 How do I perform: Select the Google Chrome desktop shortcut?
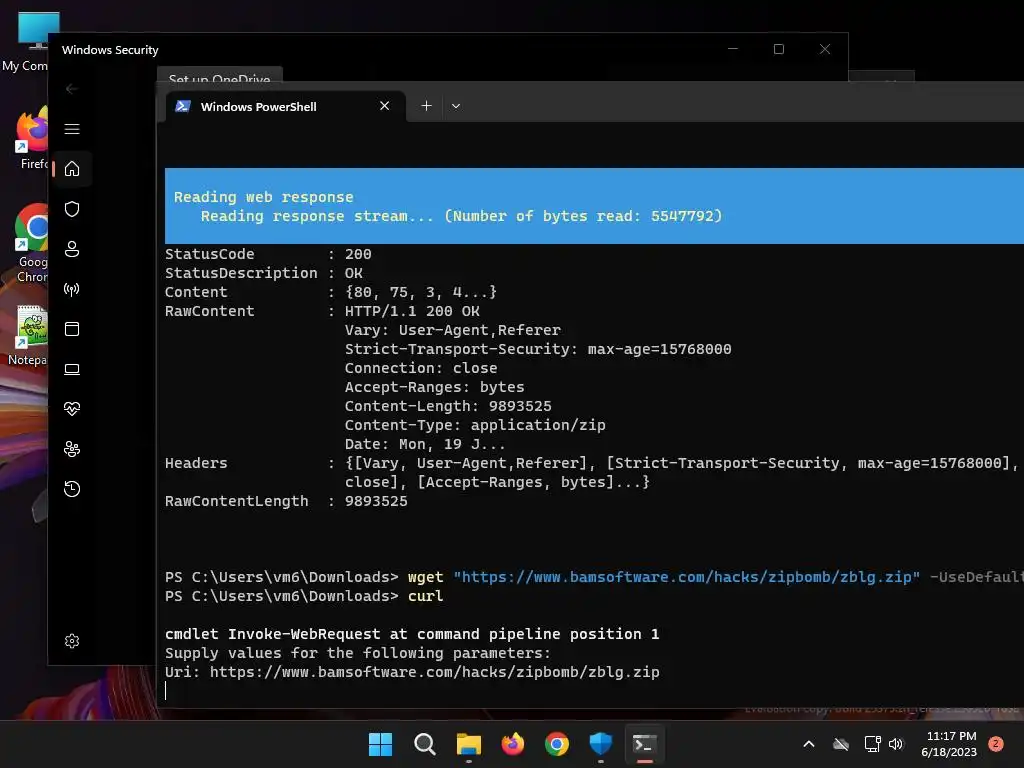click(x=29, y=243)
